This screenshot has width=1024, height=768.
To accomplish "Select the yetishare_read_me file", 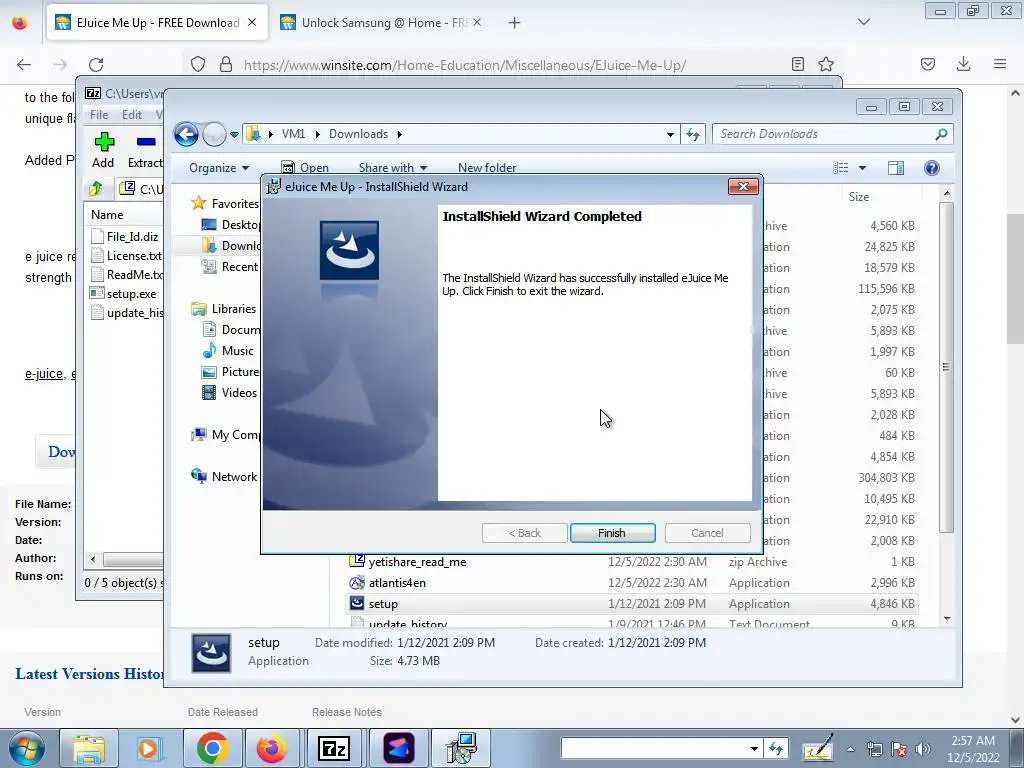I will click(417, 562).
